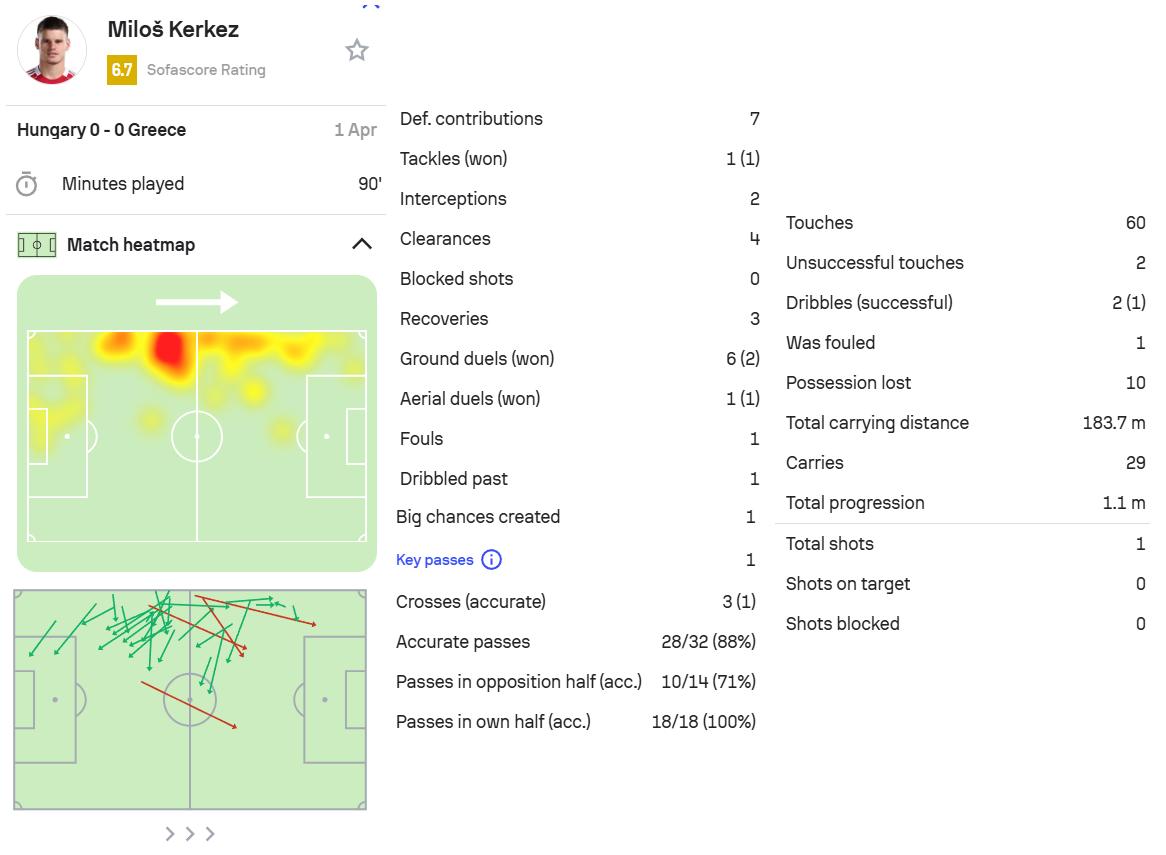This screenshot has width=1166, height=855.
Task: Click the favorite star icon
Action: (357, 50)
